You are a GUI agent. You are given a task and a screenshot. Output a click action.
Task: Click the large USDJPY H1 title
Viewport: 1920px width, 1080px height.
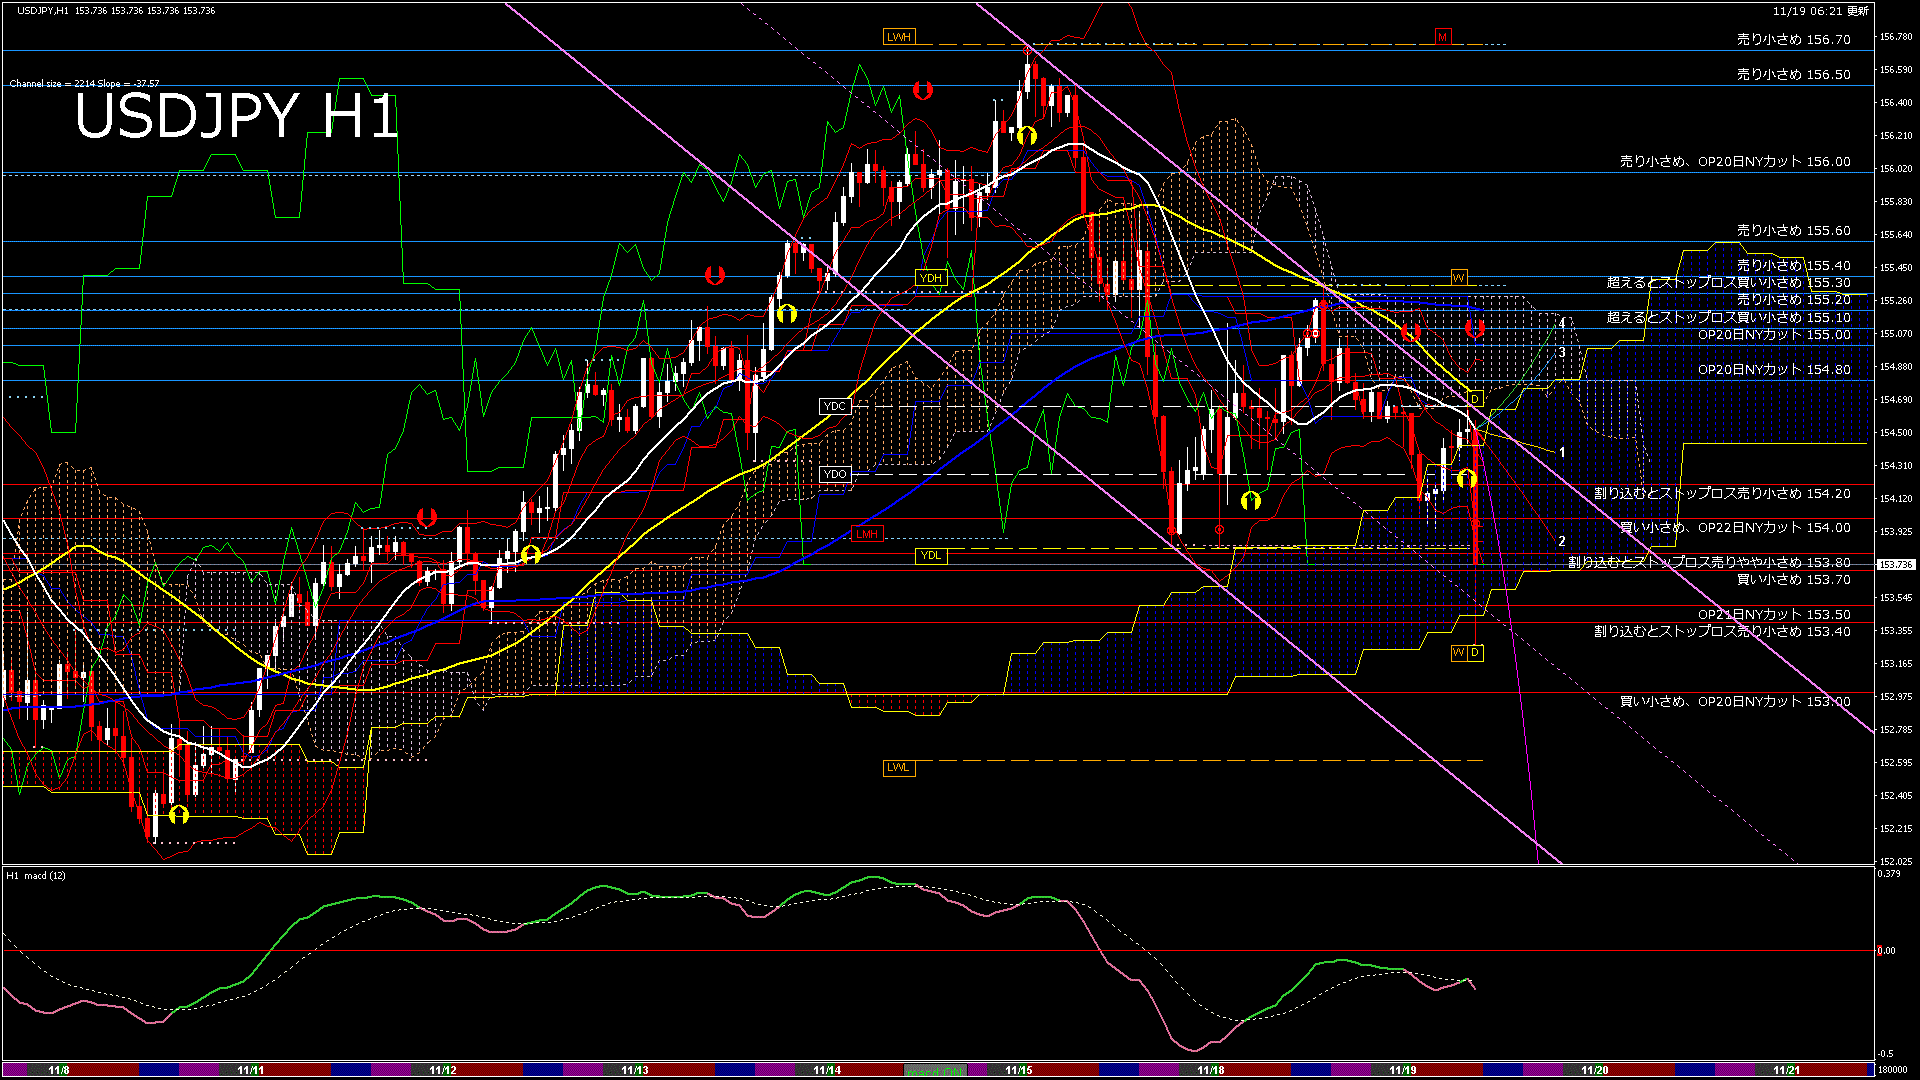(x=237, y=116)
